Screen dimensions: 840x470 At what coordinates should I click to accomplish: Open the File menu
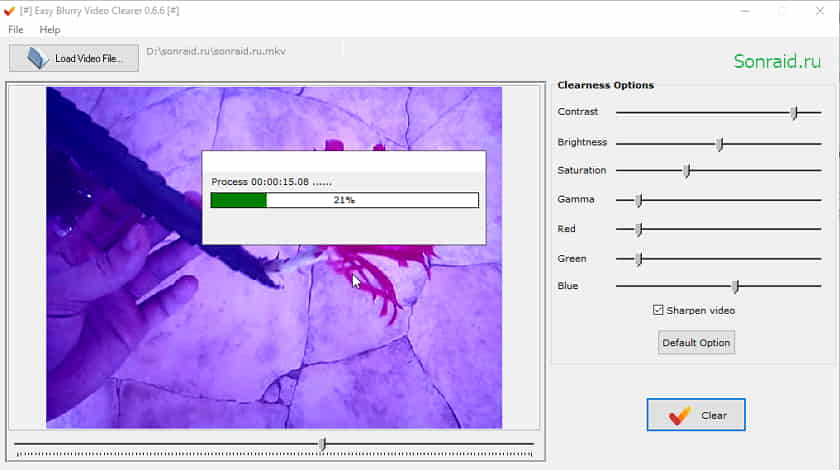pos(16,29)
